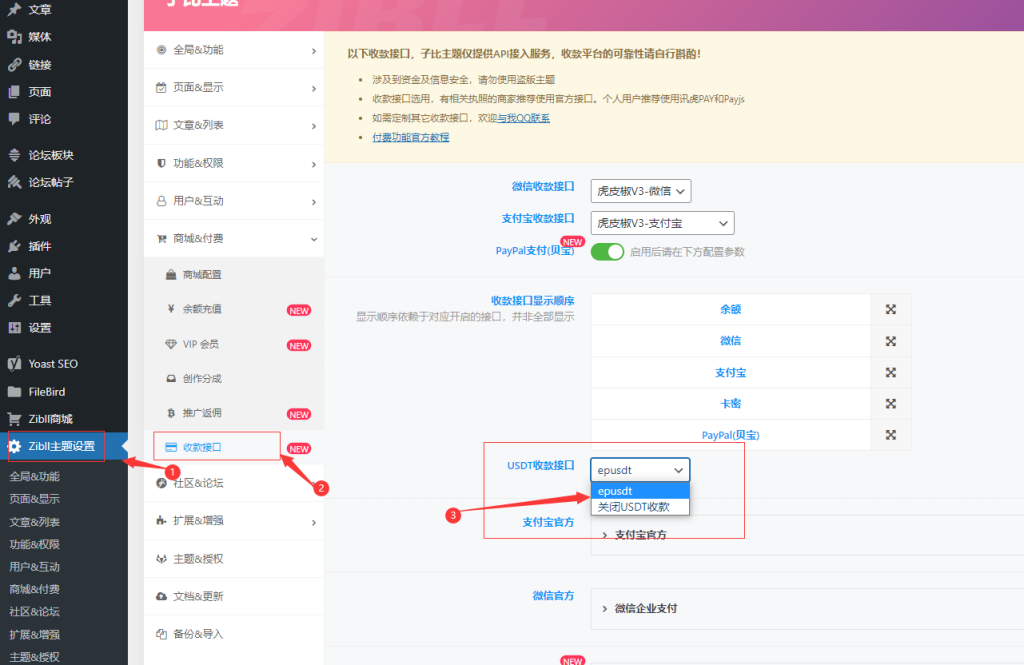Click the 商城配置 bag icon
Viewport: 1024px width, 665px height.
(171, 274)
